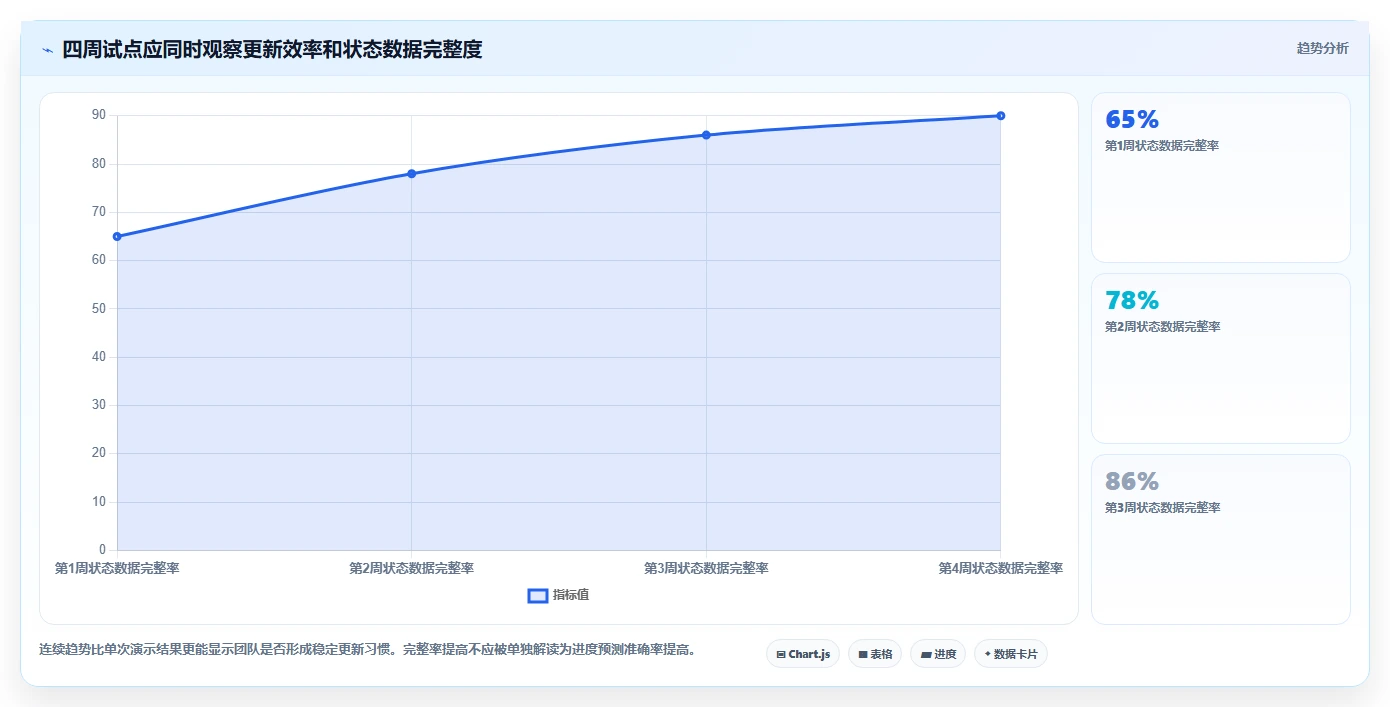Click the chart title 四周试点应同时观察更新效率

point(272,50)
